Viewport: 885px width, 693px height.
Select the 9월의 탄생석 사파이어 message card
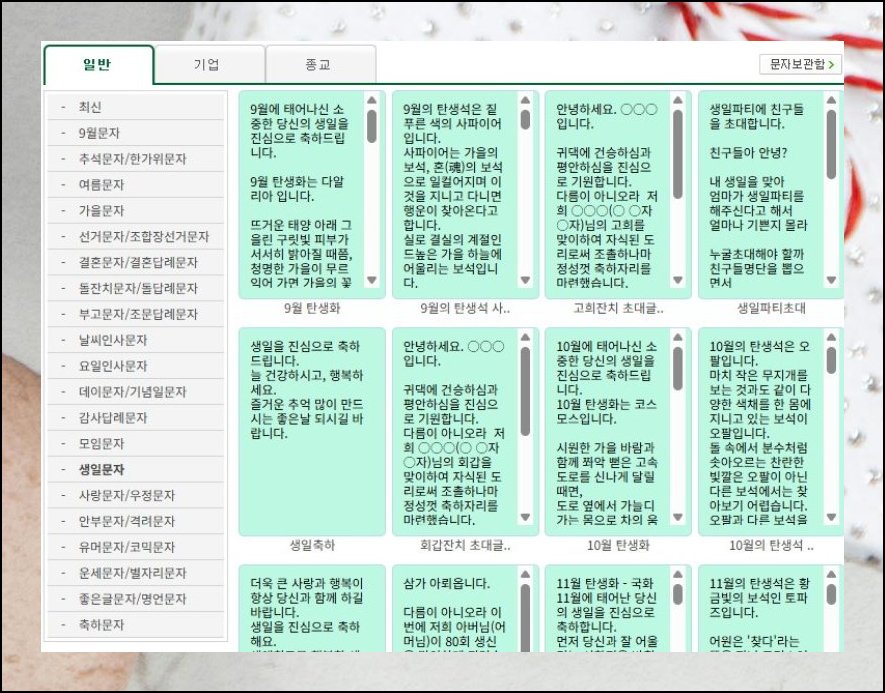pyautogui.click(x=465, y=195)
